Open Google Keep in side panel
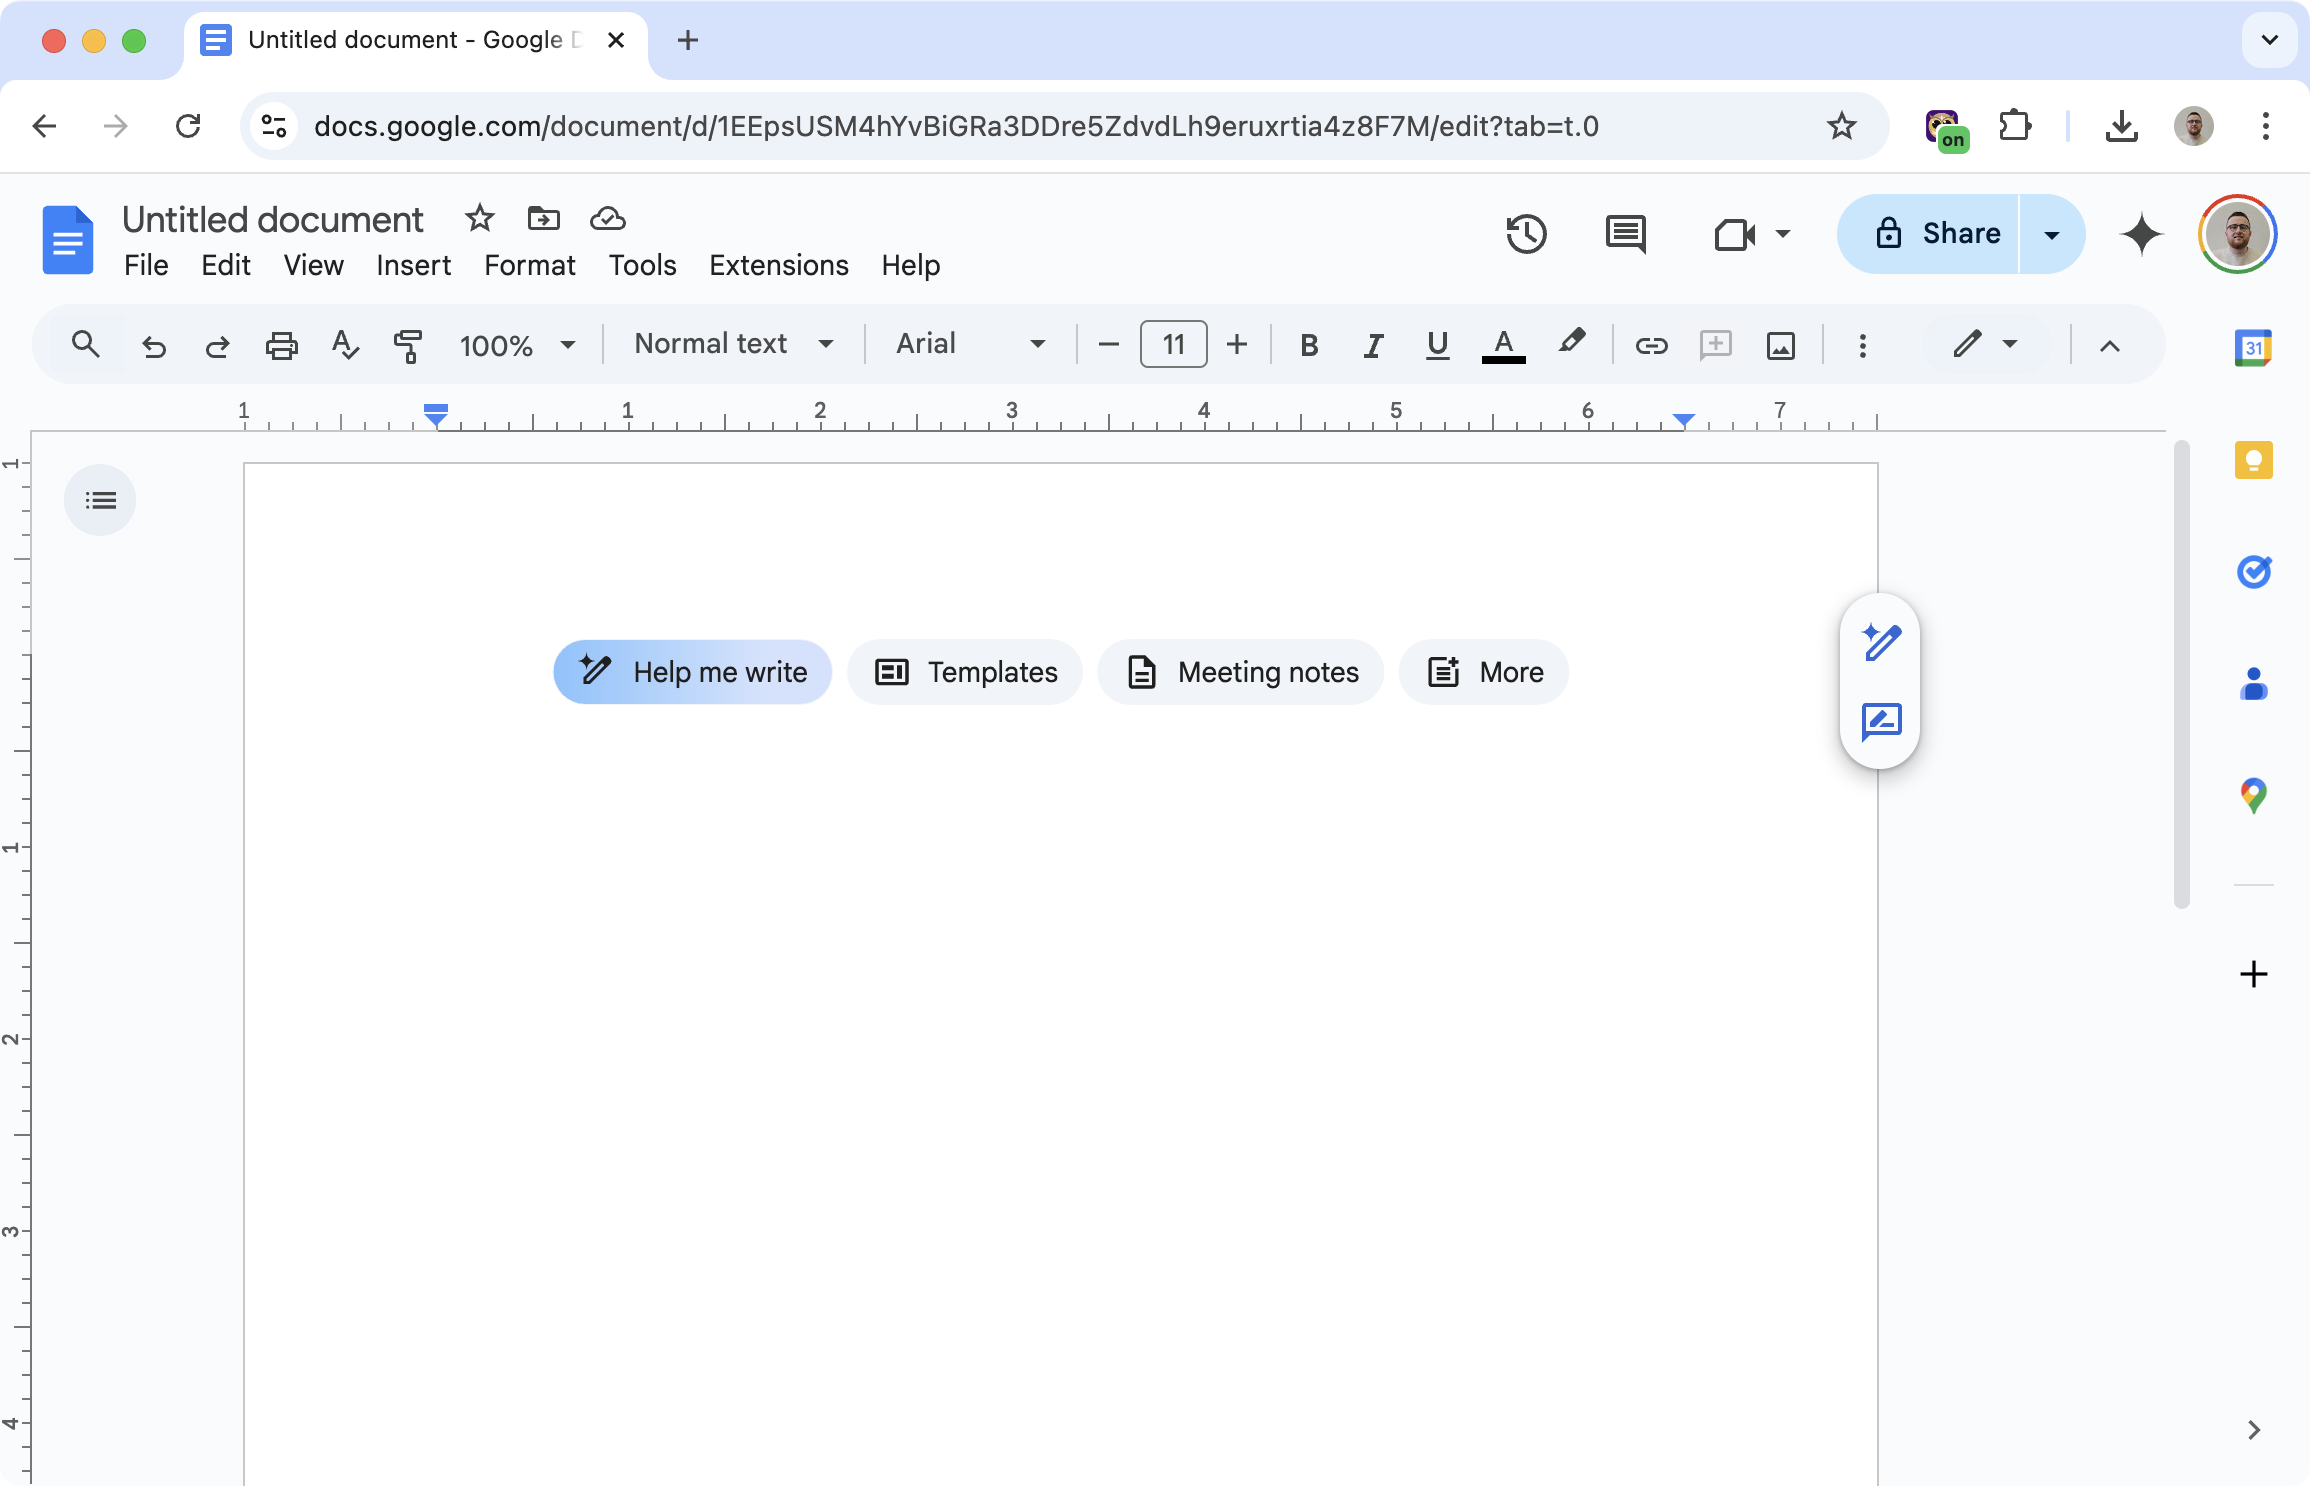Screen dimensions: 2310x1486 (2254, 460)
